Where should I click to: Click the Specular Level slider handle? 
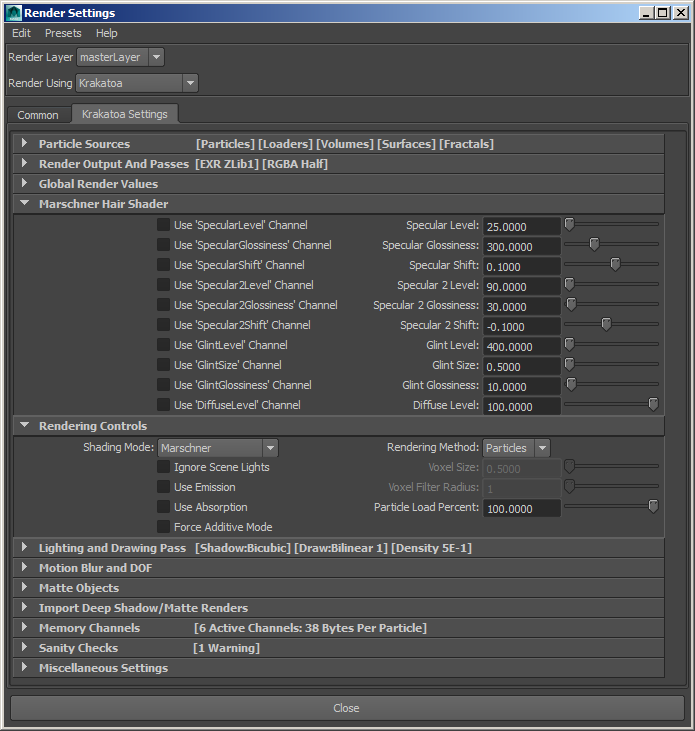click(x=569, y=224)
